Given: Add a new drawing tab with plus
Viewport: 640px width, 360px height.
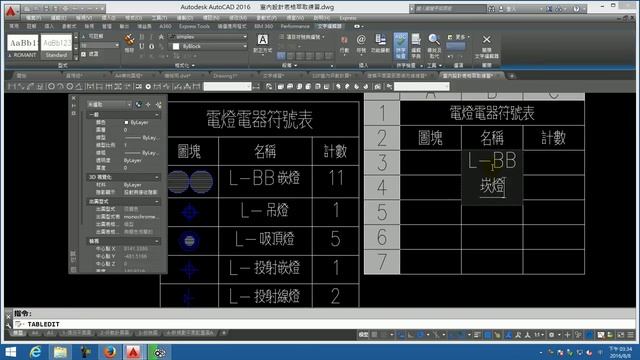Looking at the screenshot, I should 511,76.
